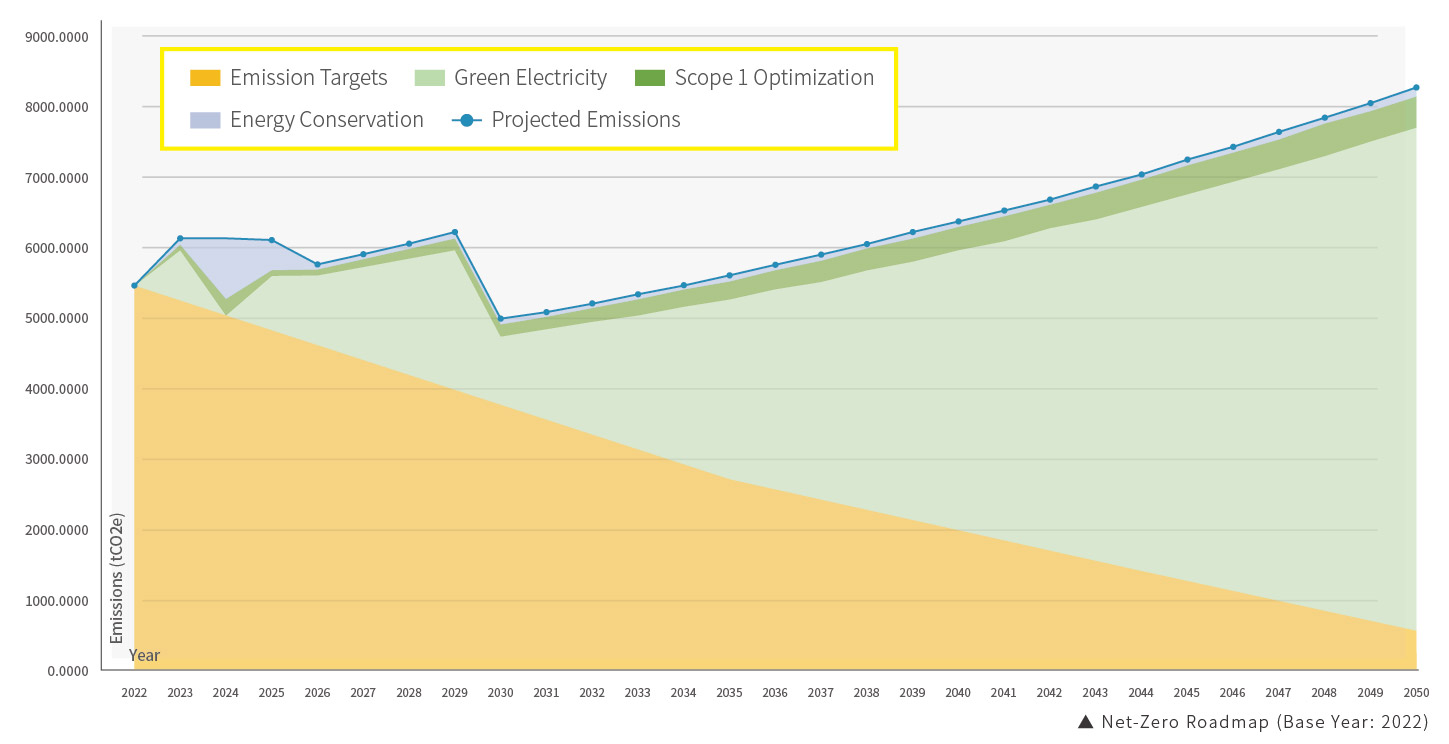This screenshot has width=1449, height=744.
Task: Click the 2037 x-axis year label
Action: pyautogui.click(x=821, y=692)
